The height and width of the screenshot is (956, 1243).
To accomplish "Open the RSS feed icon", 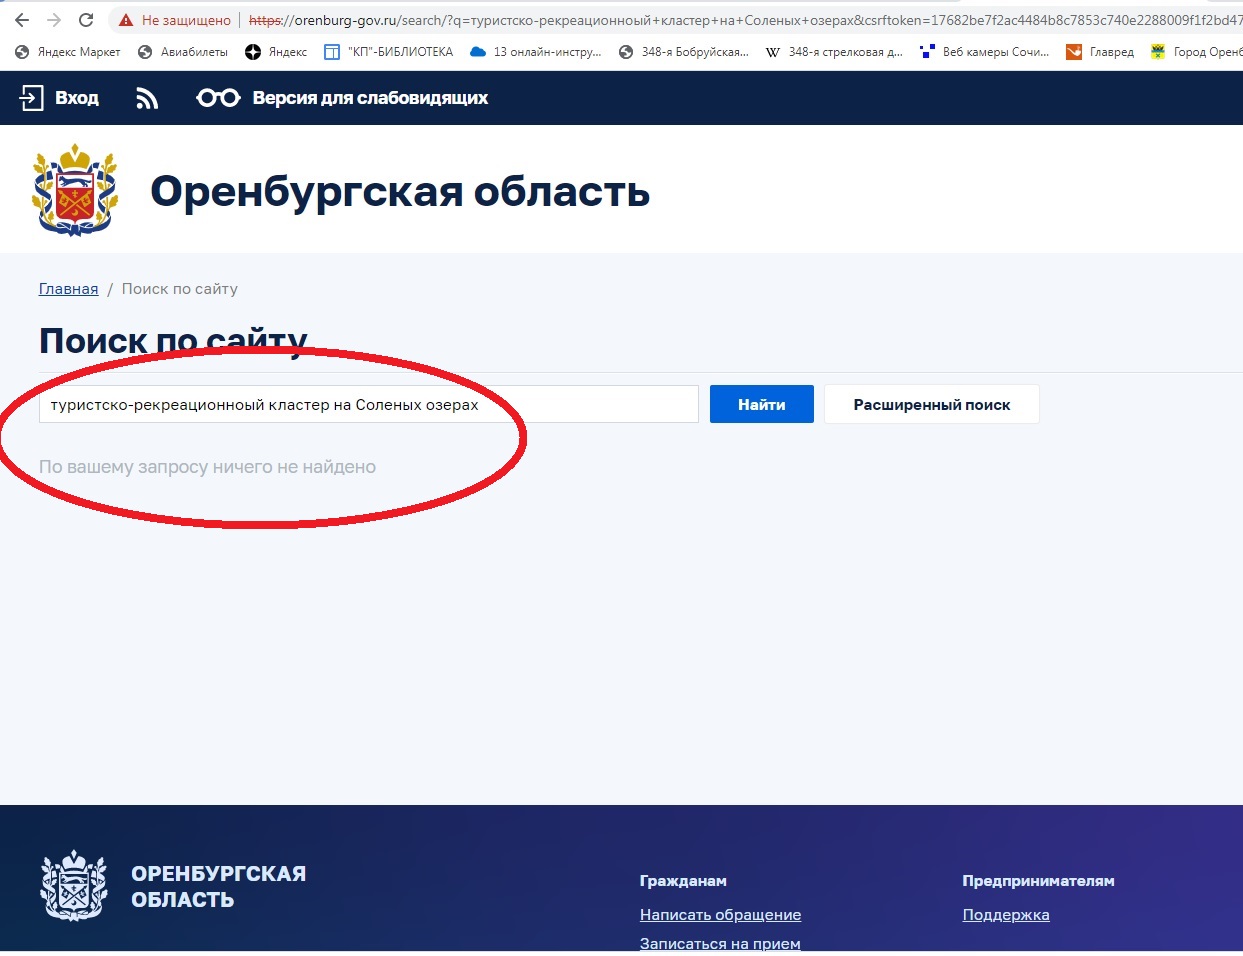I will [147, 98].
